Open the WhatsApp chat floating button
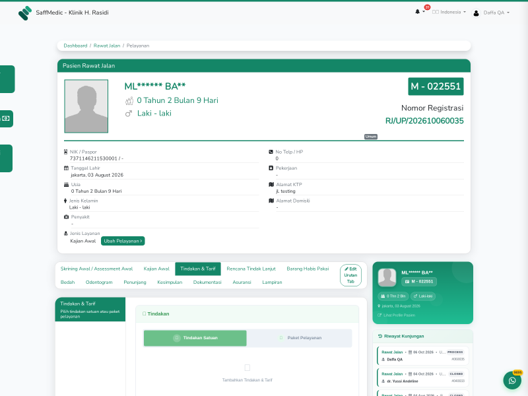Screen dimensions: 528x396 [x=512, y=381]
